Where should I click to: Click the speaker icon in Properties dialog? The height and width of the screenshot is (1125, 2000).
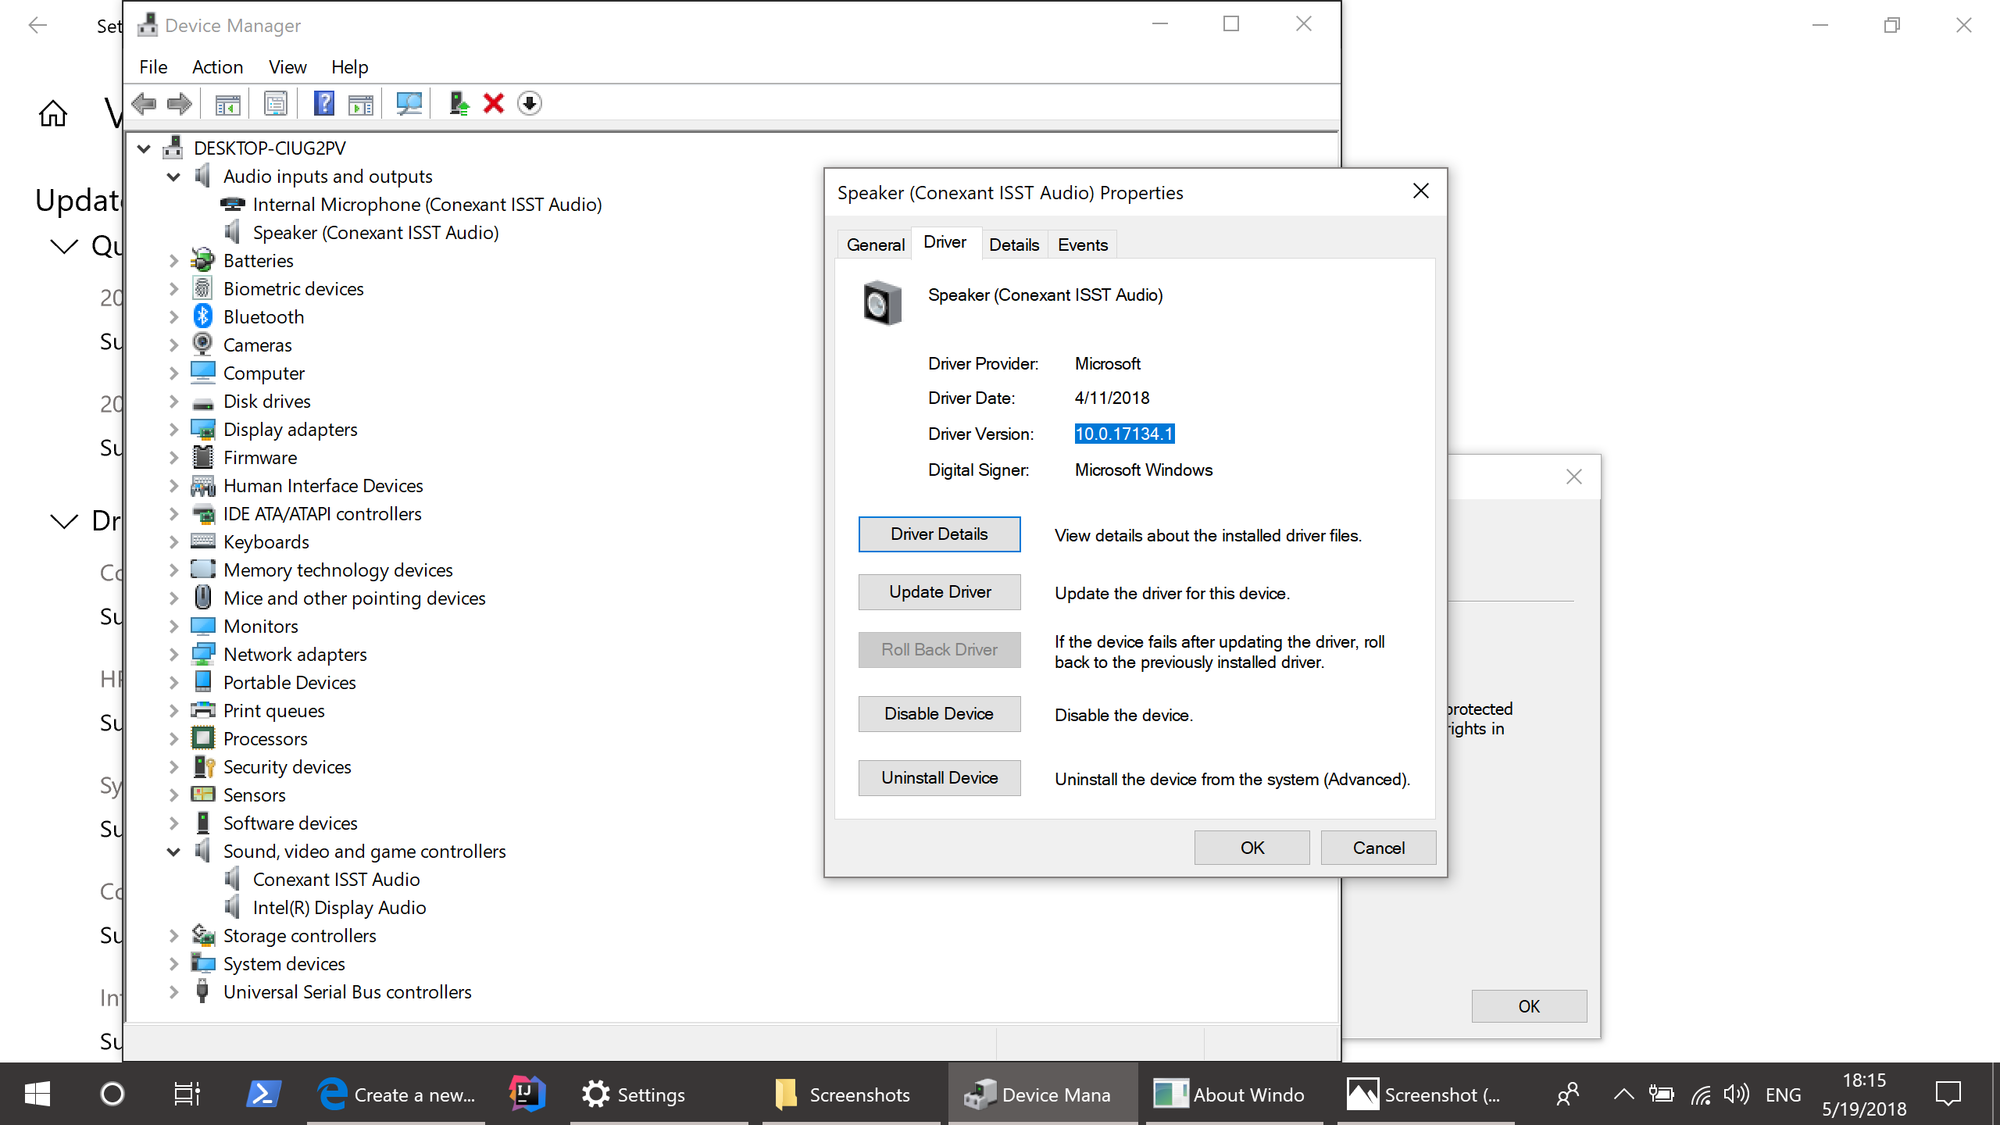882,303
